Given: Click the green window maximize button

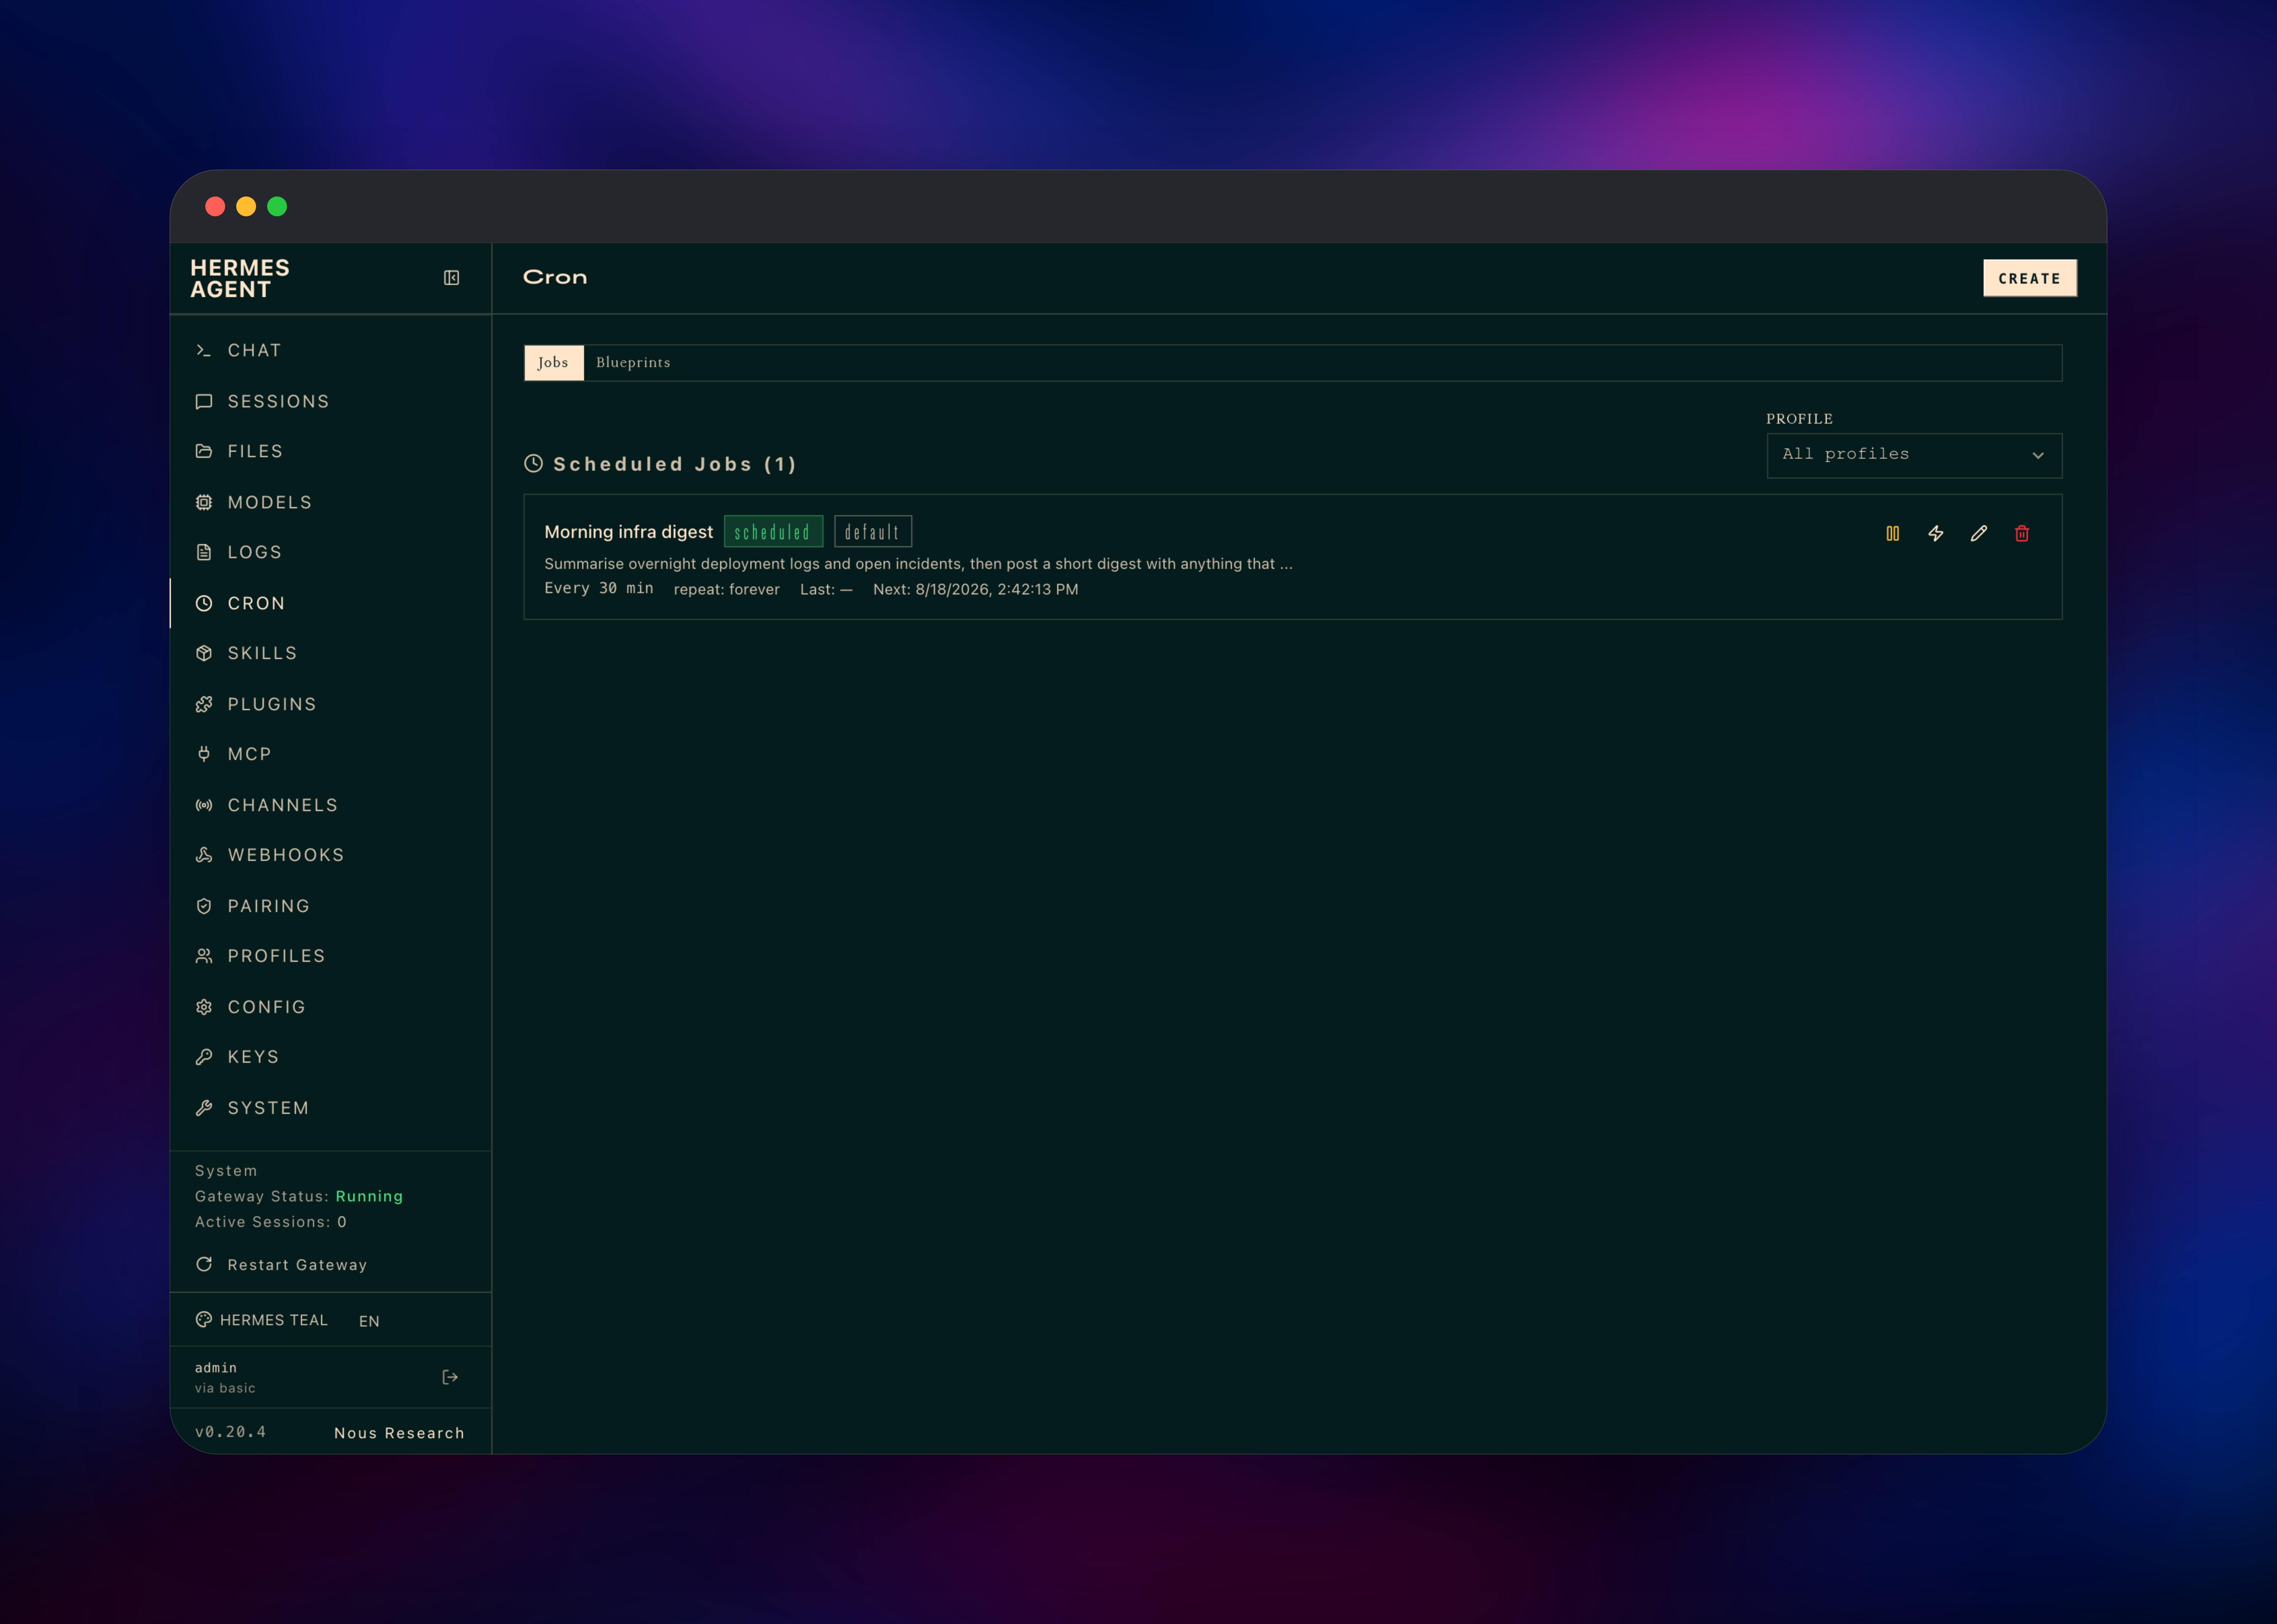Looking at the screenshot, I should [x=277, y=206].
